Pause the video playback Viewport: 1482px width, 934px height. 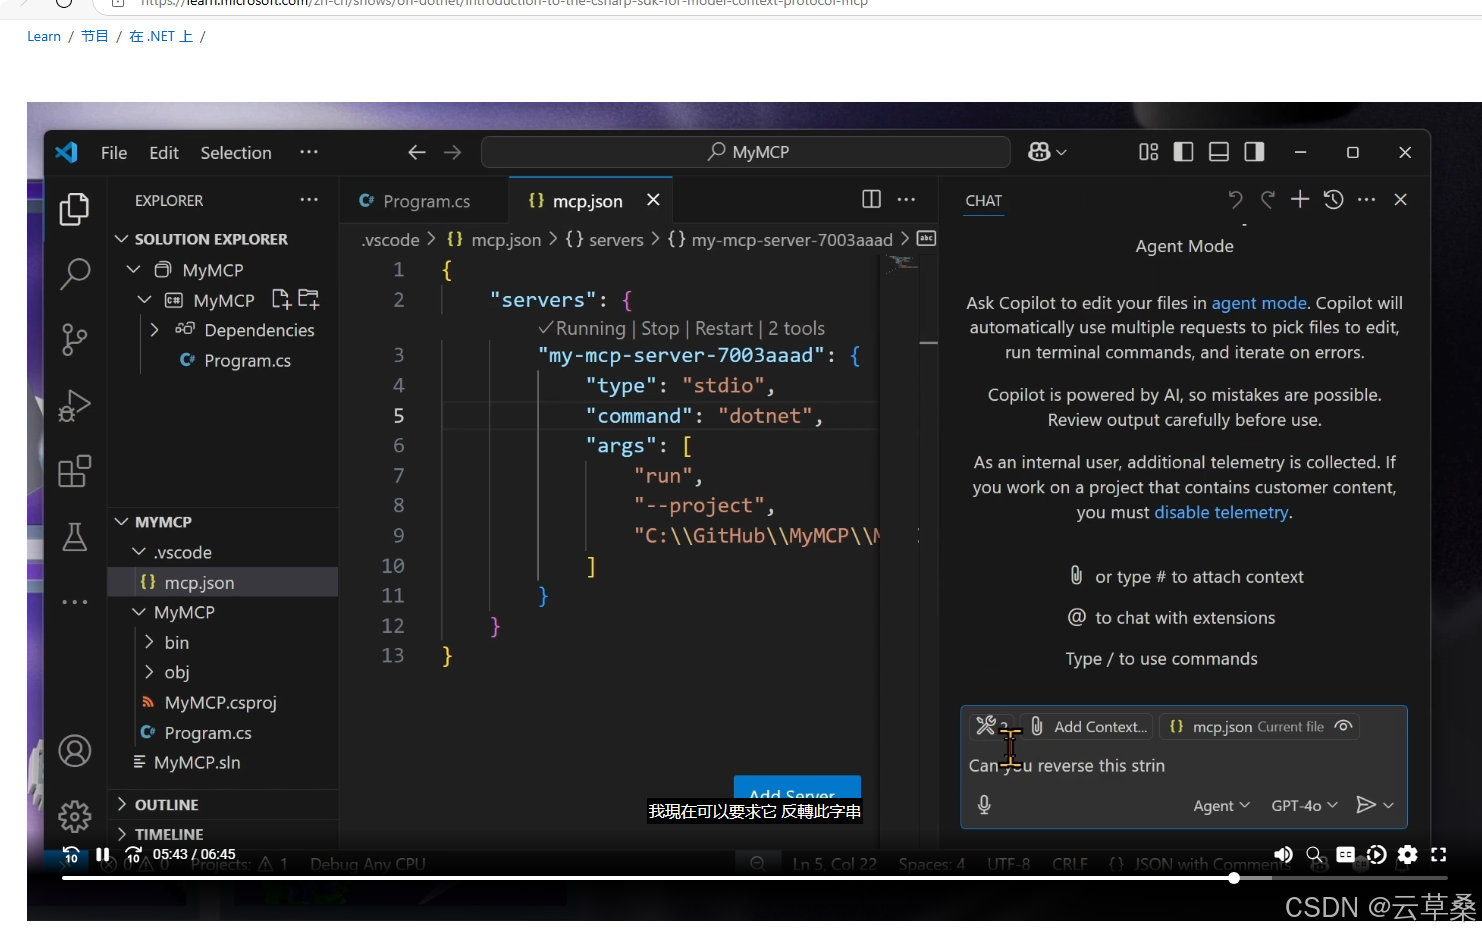point(102,854)
